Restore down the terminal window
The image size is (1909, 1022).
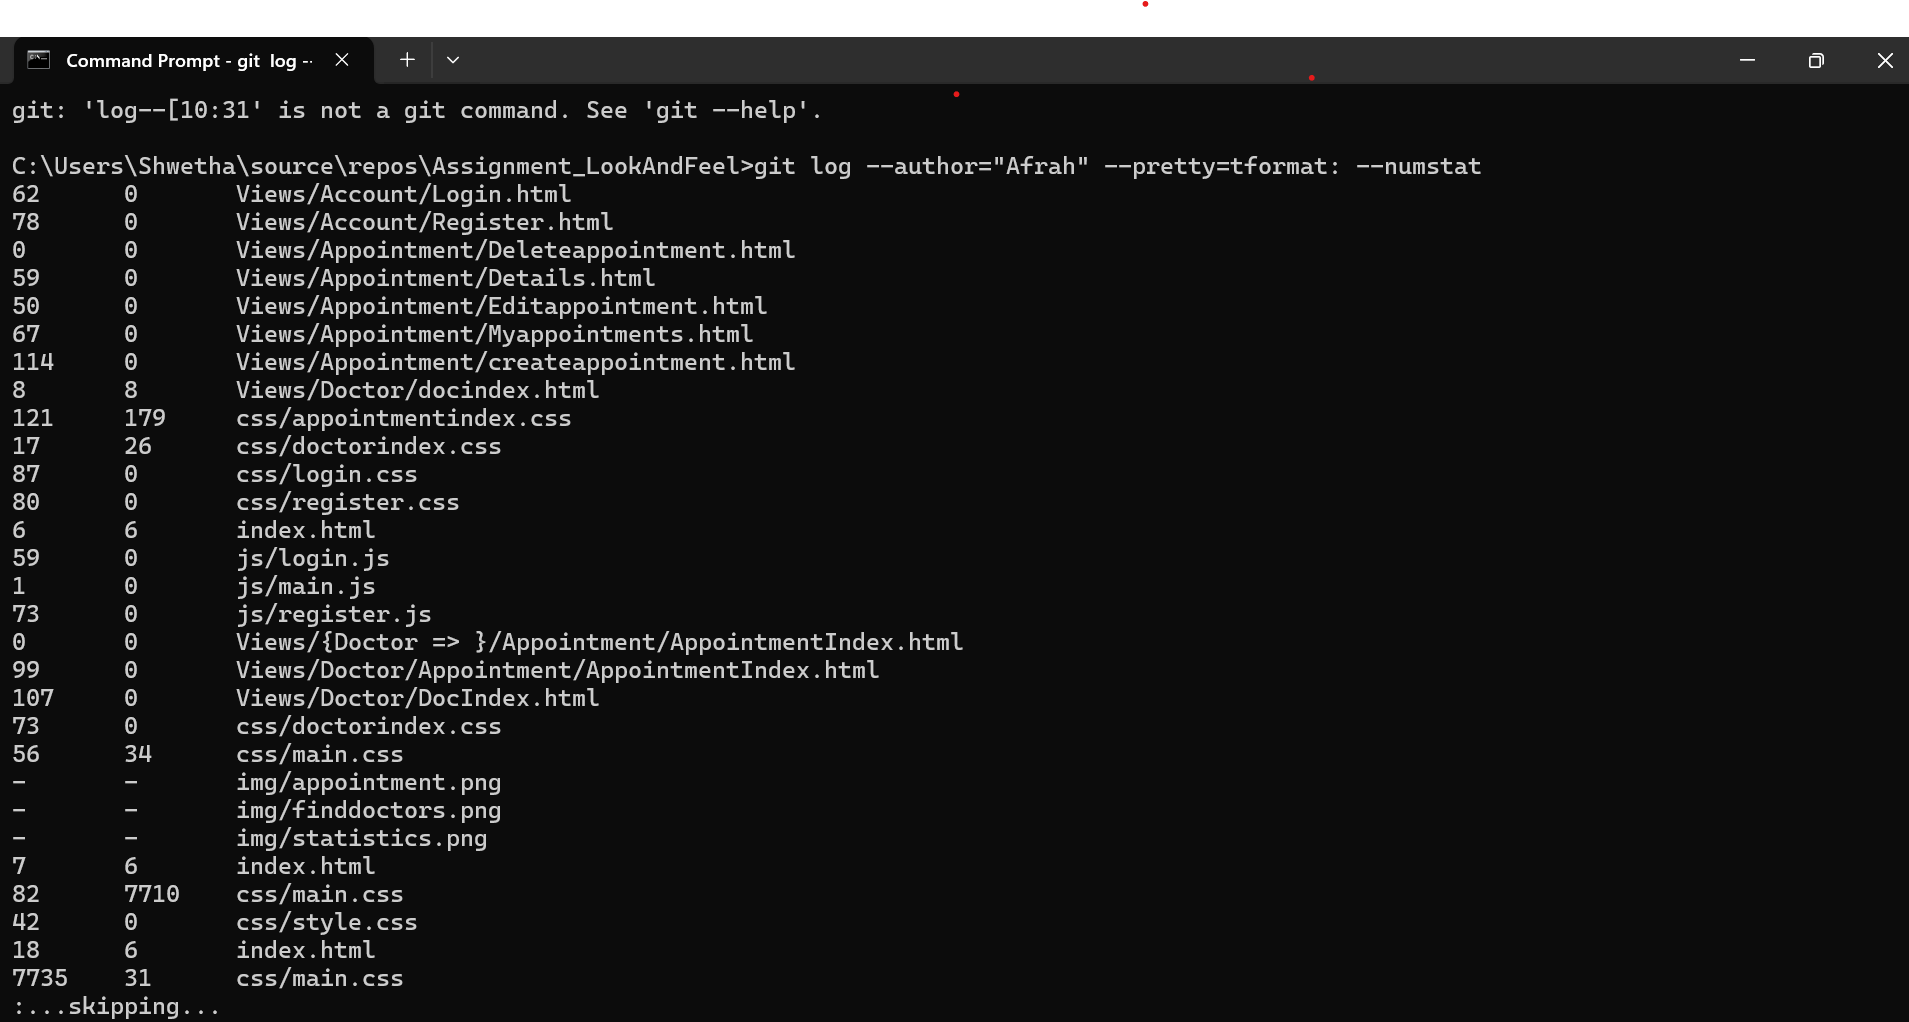pos(1816,60)
